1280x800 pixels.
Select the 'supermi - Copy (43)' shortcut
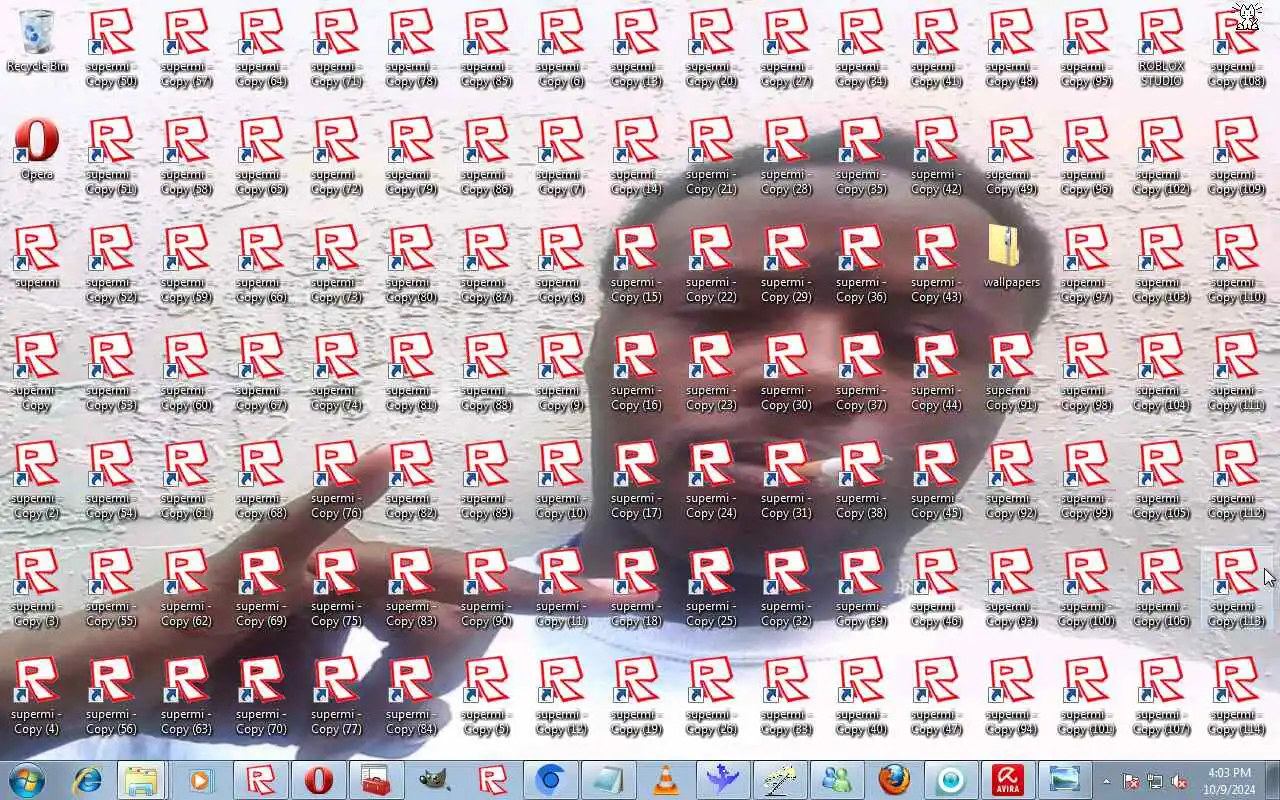pyautogui.click(x=937, y=264)
